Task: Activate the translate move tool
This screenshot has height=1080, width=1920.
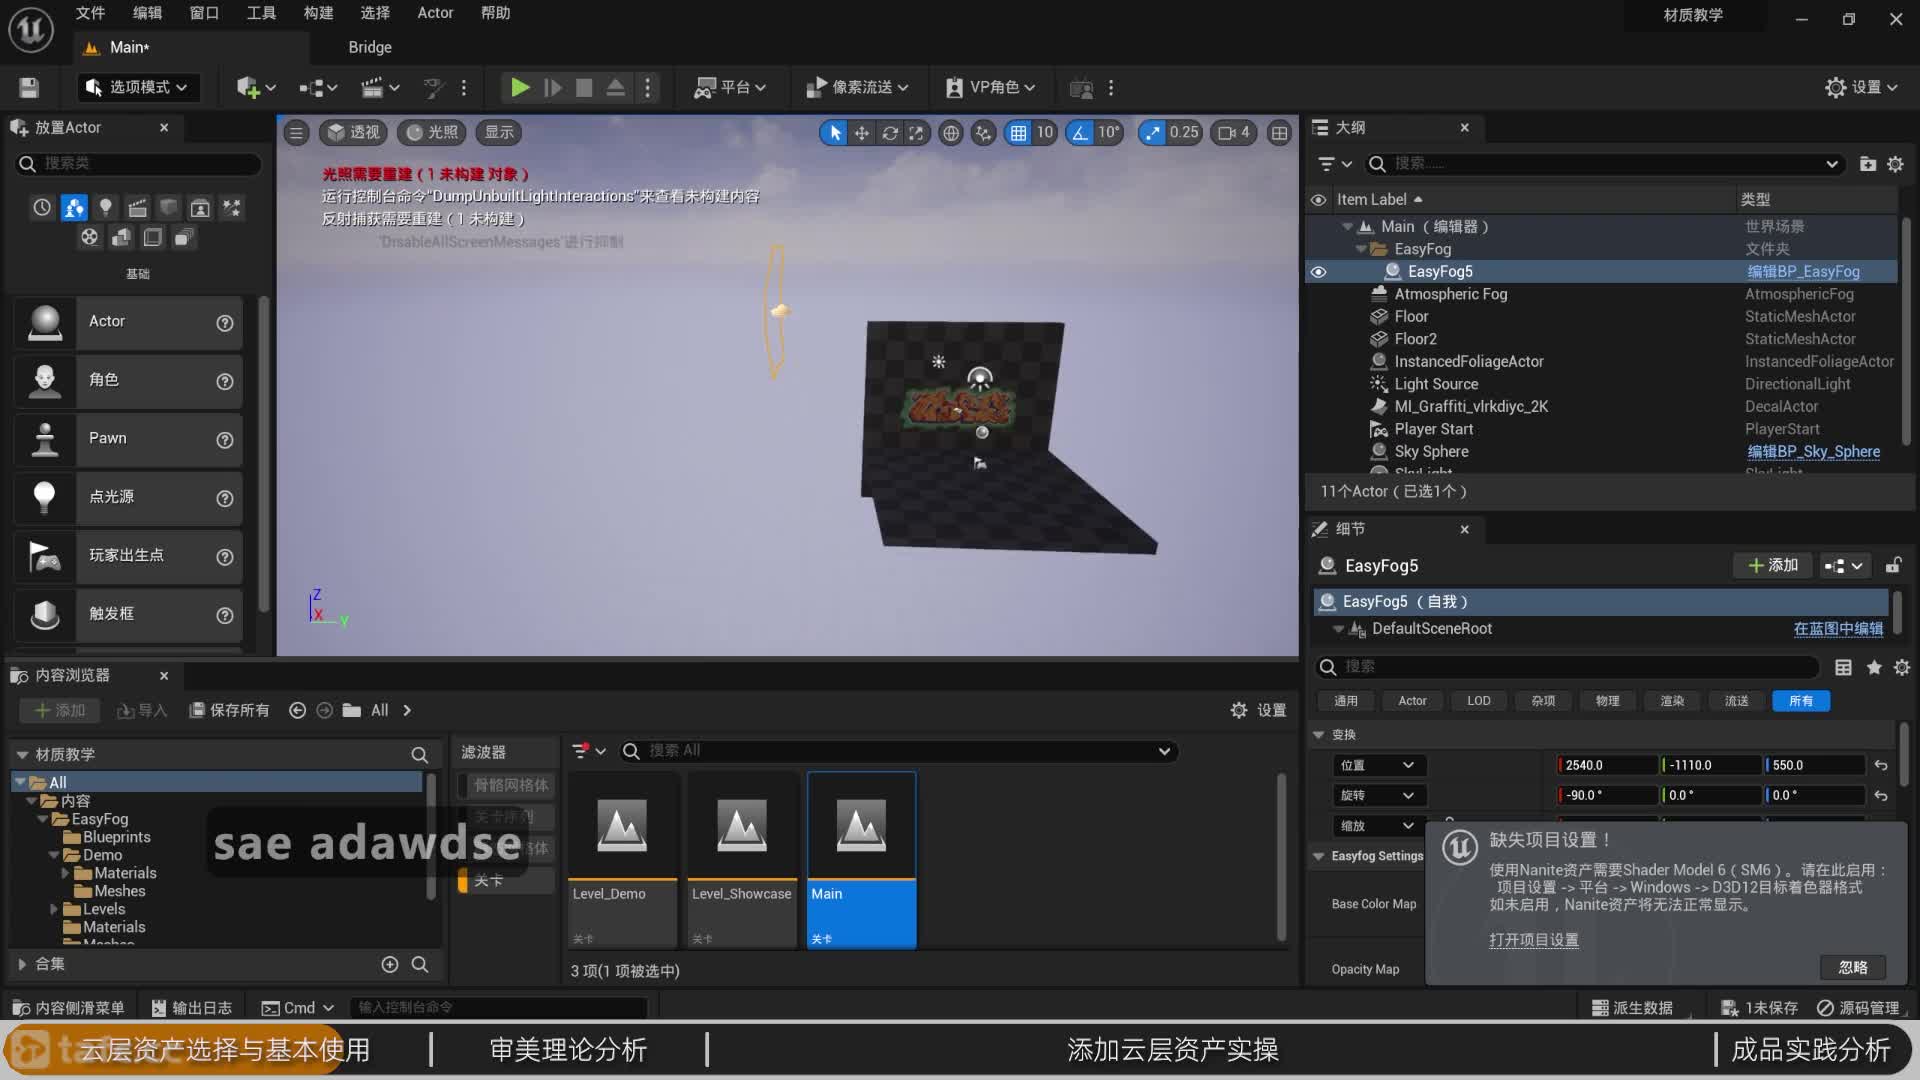Action: point(861,132)
